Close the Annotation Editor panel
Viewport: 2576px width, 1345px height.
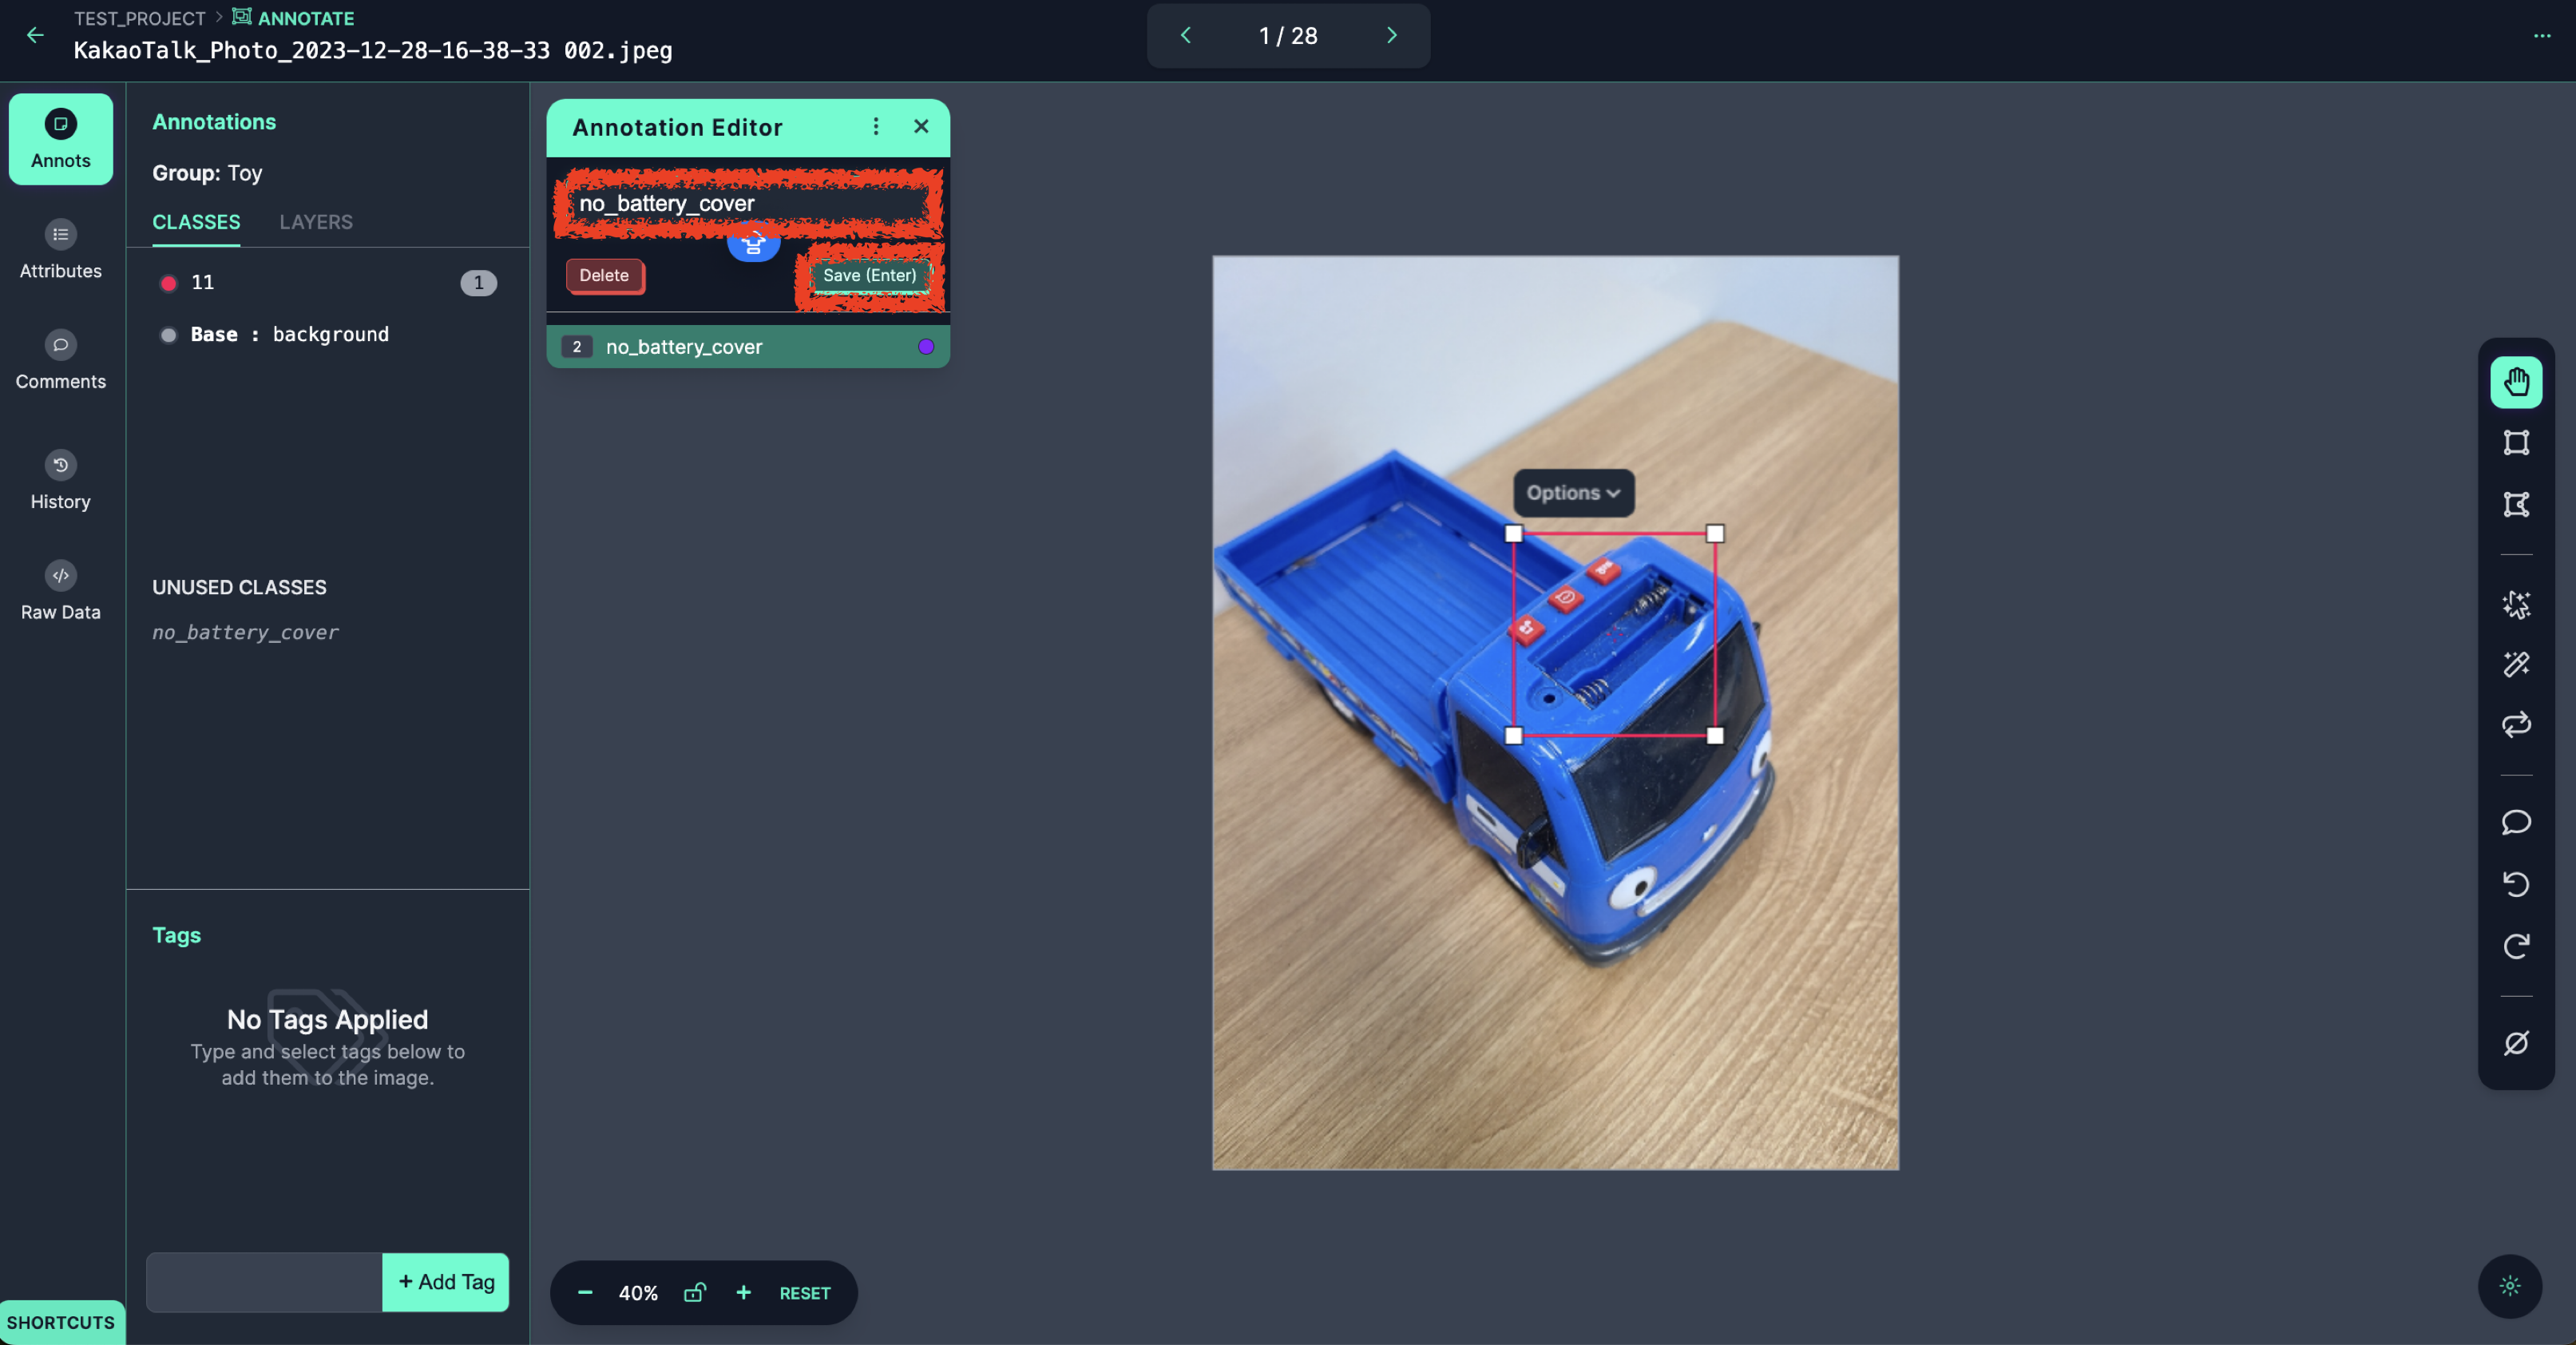pos(921,126)
